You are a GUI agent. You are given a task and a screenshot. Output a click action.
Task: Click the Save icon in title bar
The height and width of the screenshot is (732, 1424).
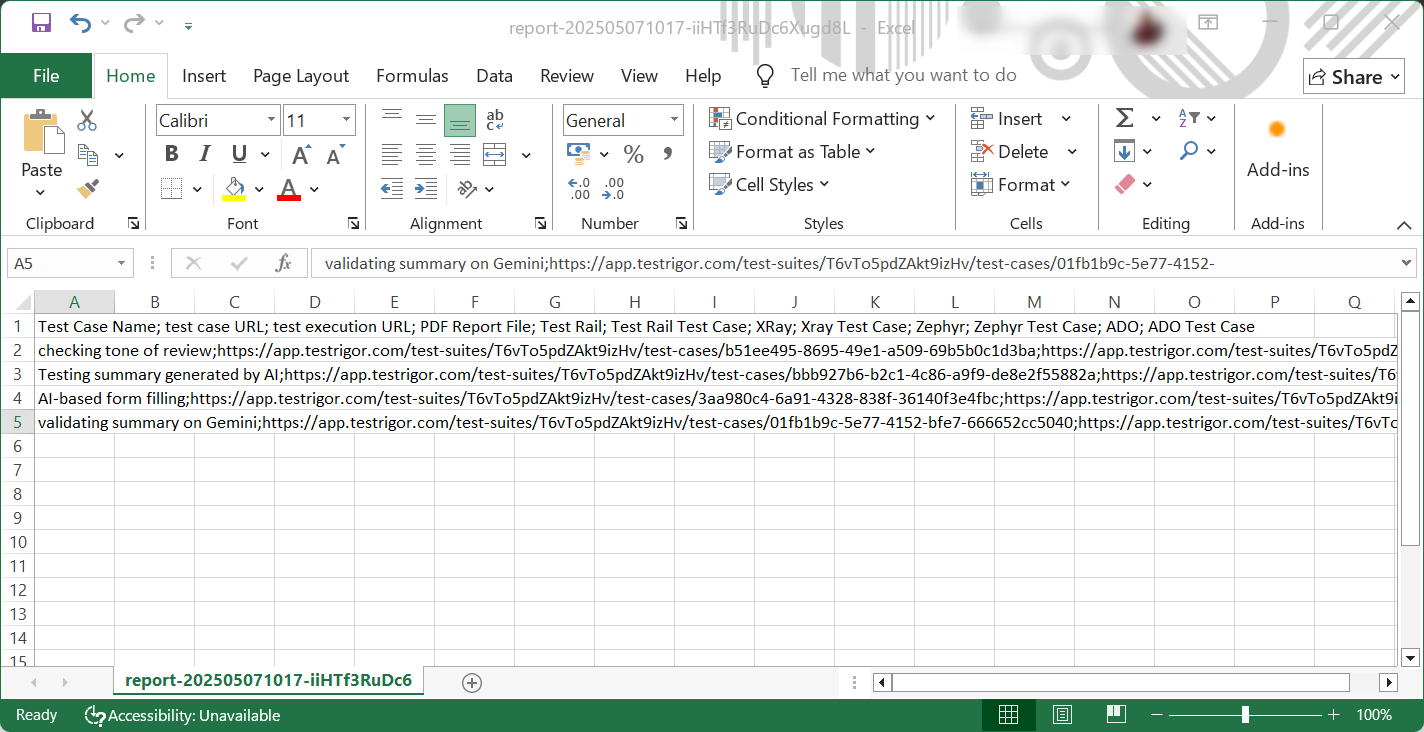coord(41,23)
